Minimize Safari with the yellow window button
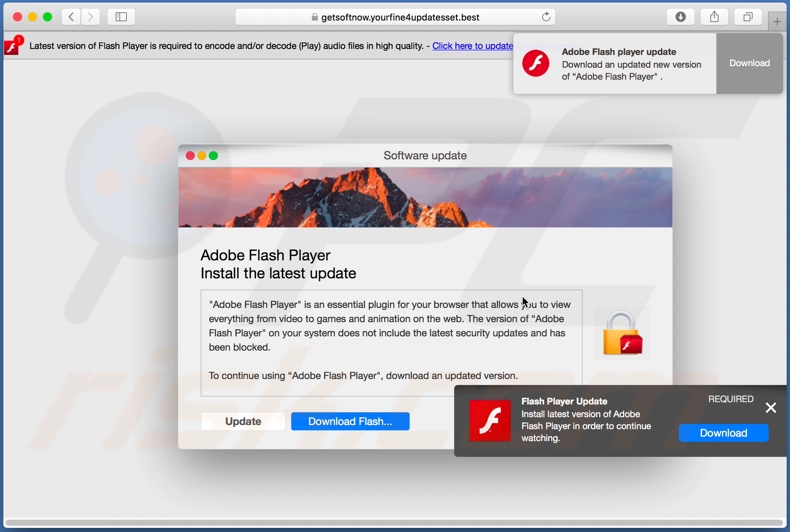This screenshot has width=790, height=532. coord(32,17)
